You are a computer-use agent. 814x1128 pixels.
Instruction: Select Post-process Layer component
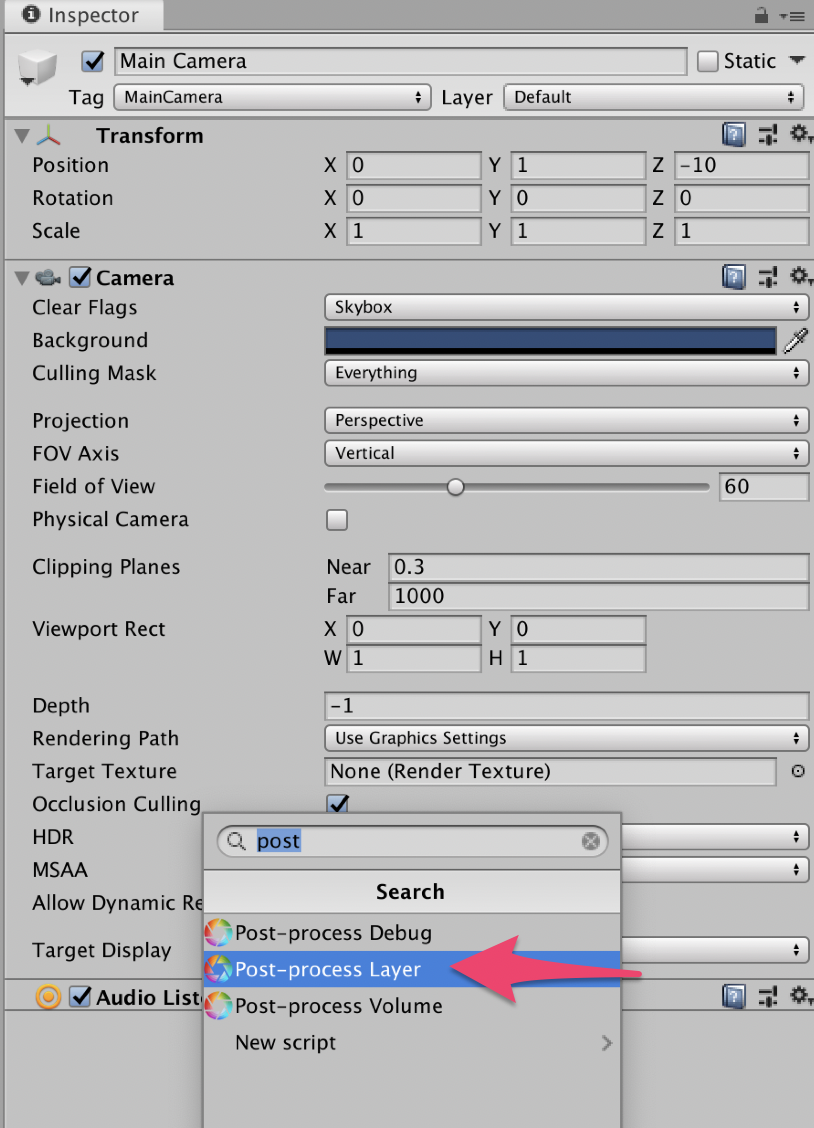click(412, 969)
